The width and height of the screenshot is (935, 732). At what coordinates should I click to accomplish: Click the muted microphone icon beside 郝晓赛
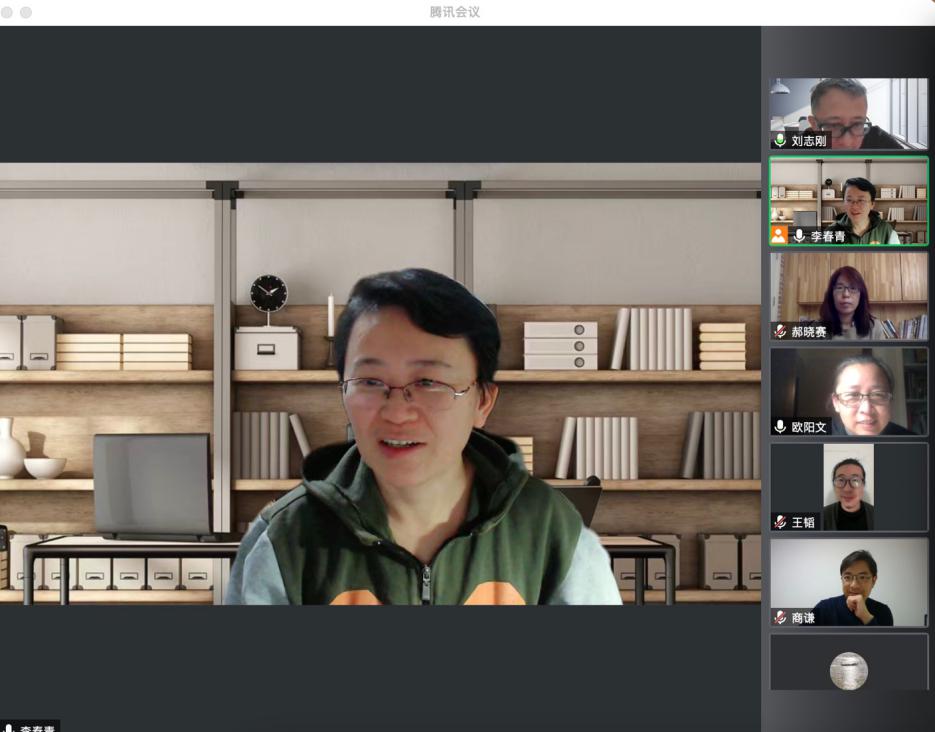(780, 331)
